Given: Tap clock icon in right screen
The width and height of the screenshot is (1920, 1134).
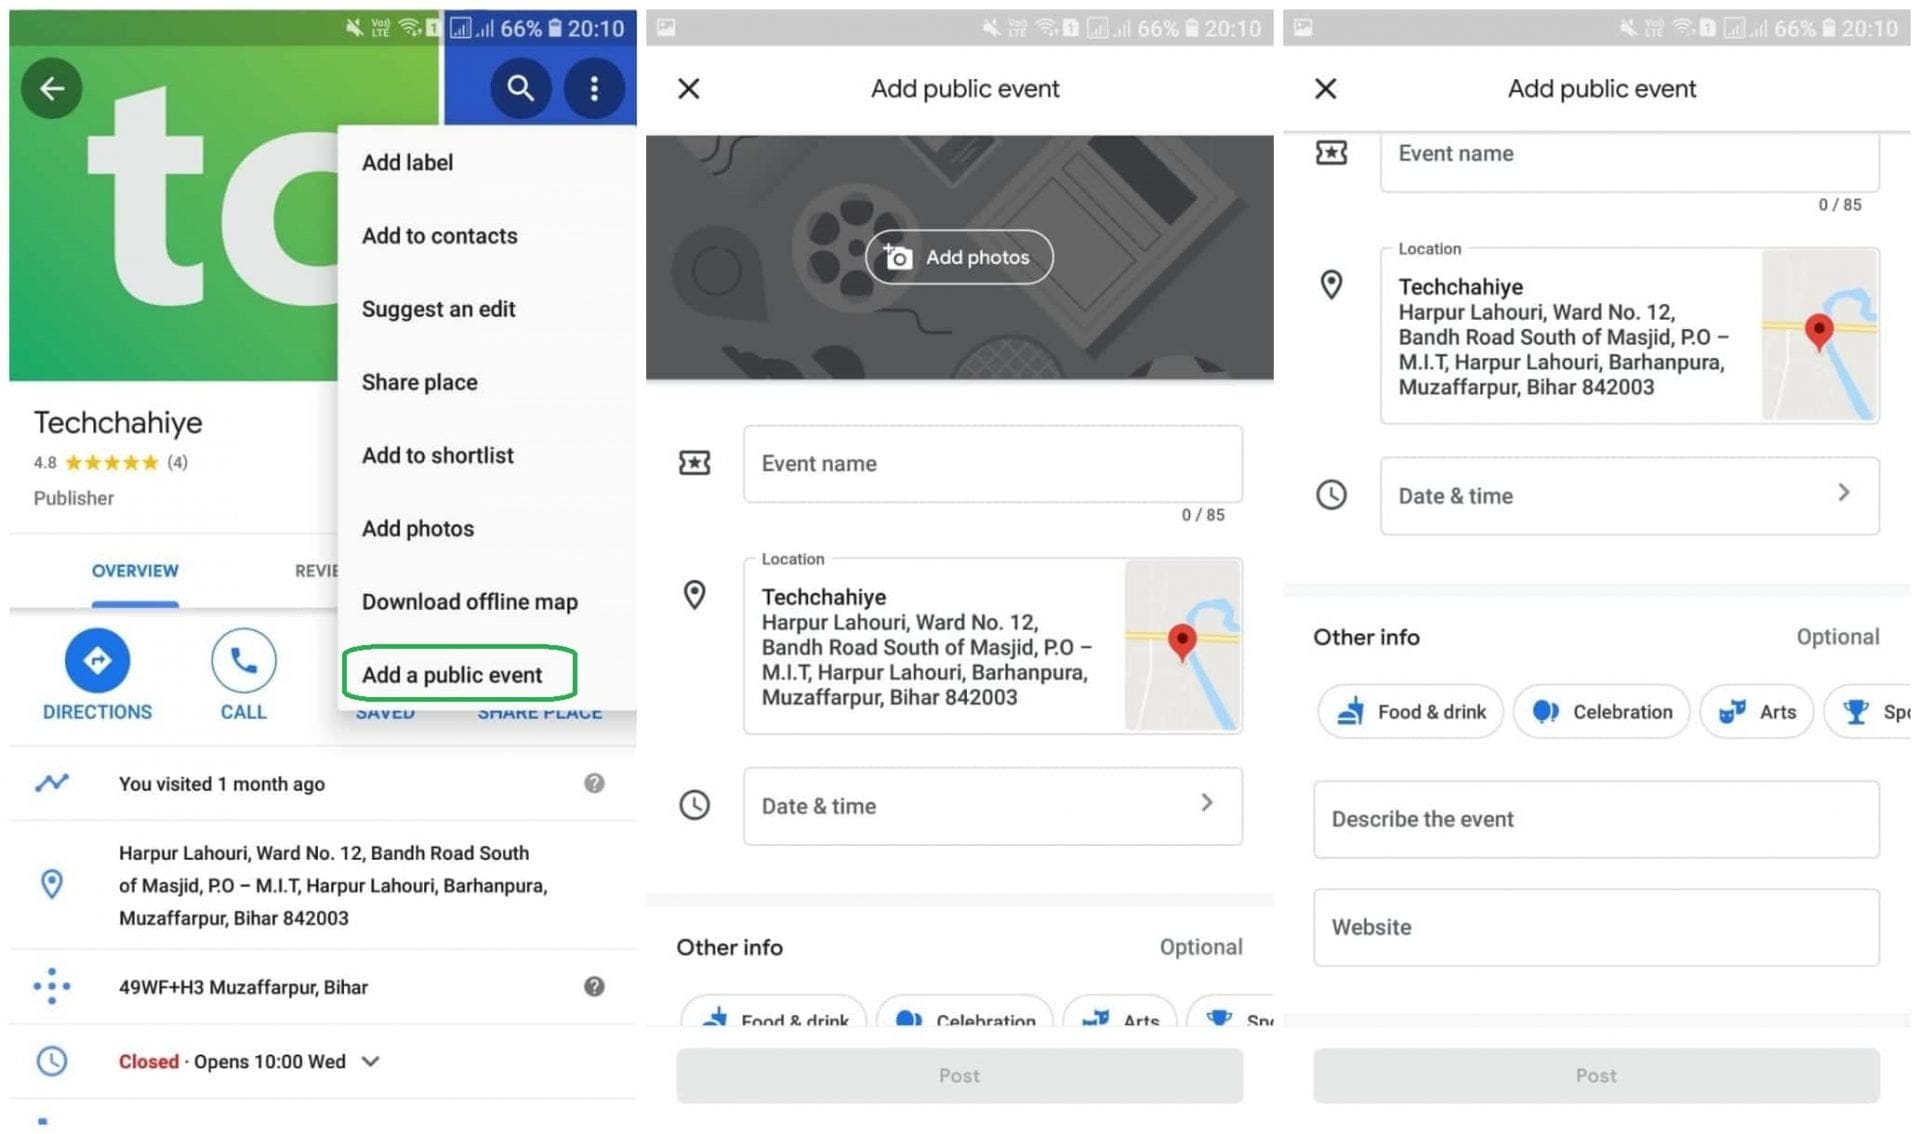Looking at the screenshot, I should (1331, 495).
